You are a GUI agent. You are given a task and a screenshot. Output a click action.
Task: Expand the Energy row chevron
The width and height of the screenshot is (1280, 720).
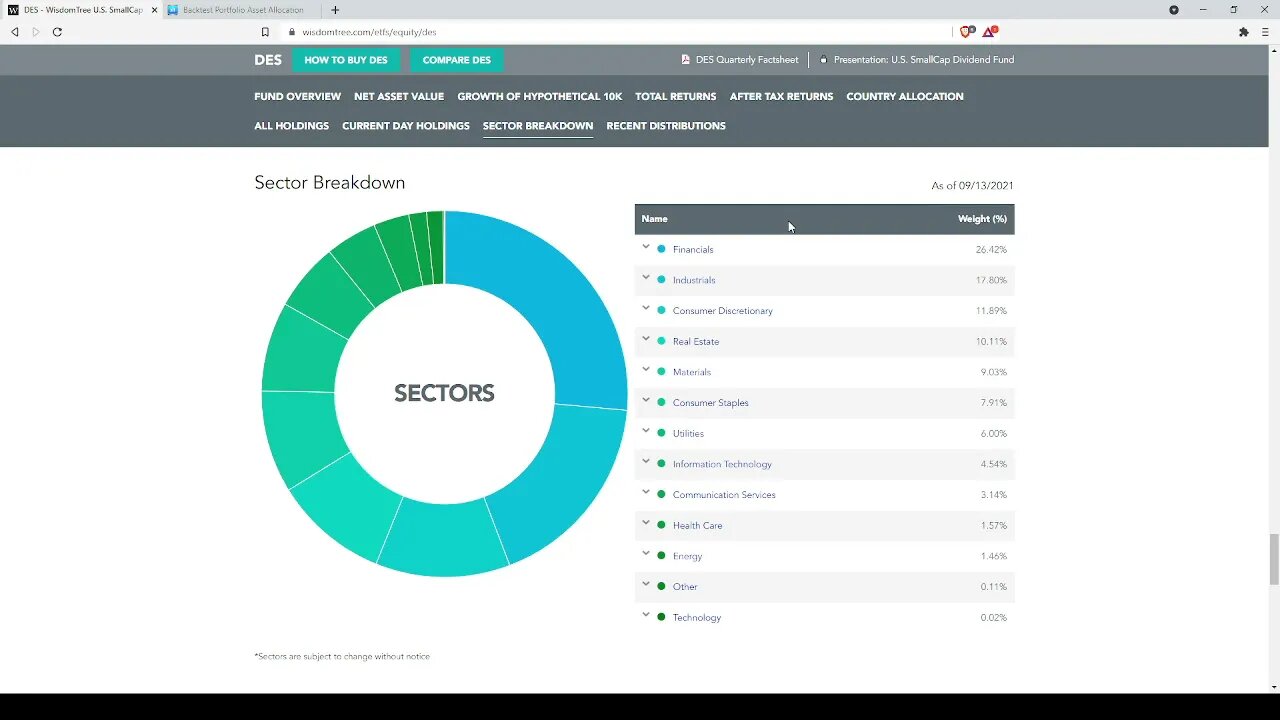pos(646,554)
